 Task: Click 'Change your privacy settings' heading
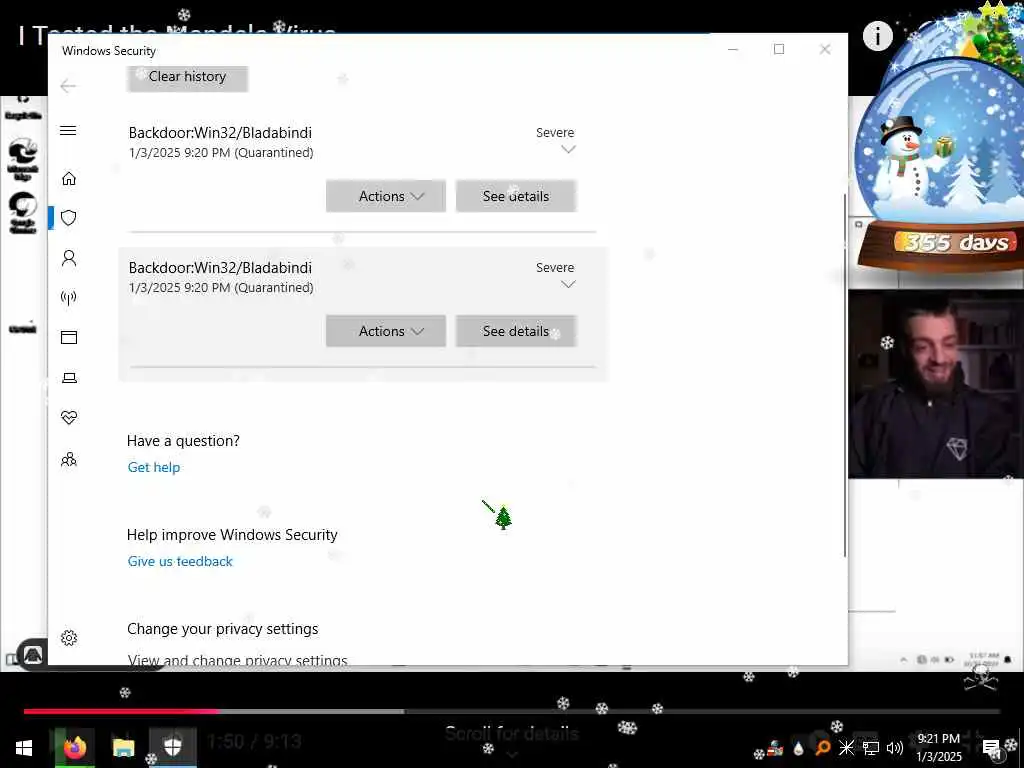coord(223,629)
